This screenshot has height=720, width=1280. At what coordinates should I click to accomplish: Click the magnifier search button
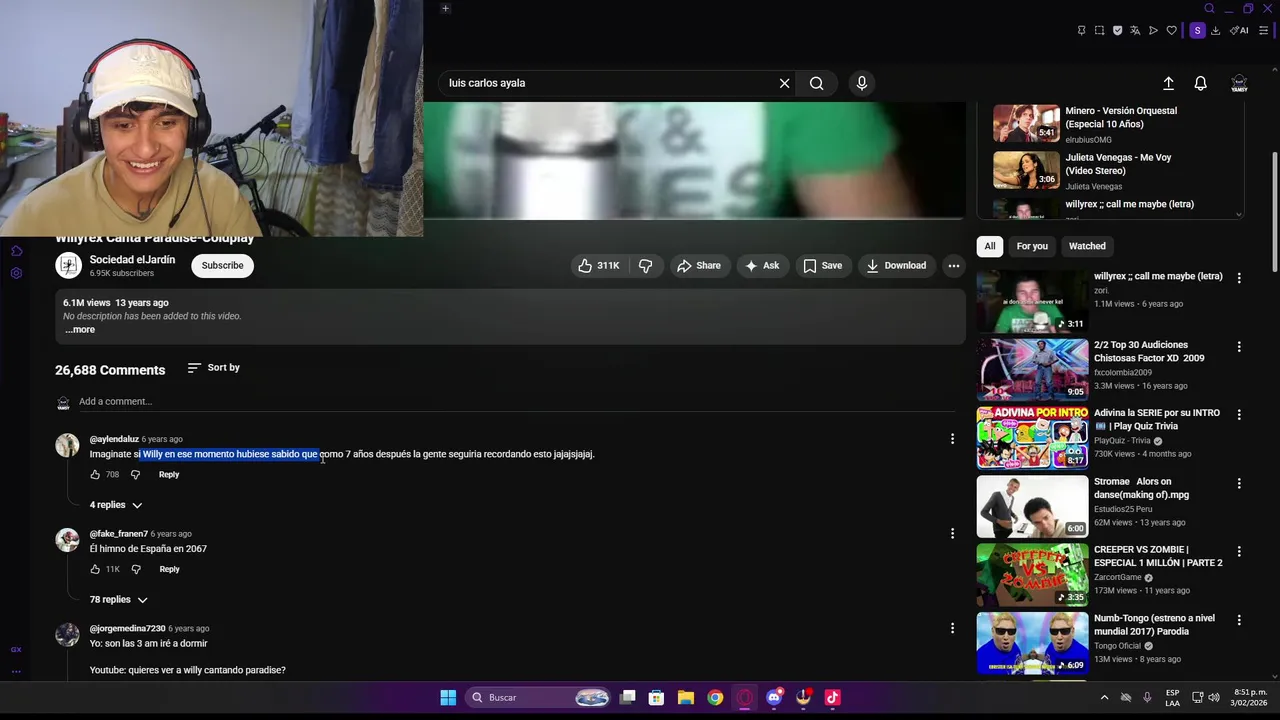(x=817, y=83)
